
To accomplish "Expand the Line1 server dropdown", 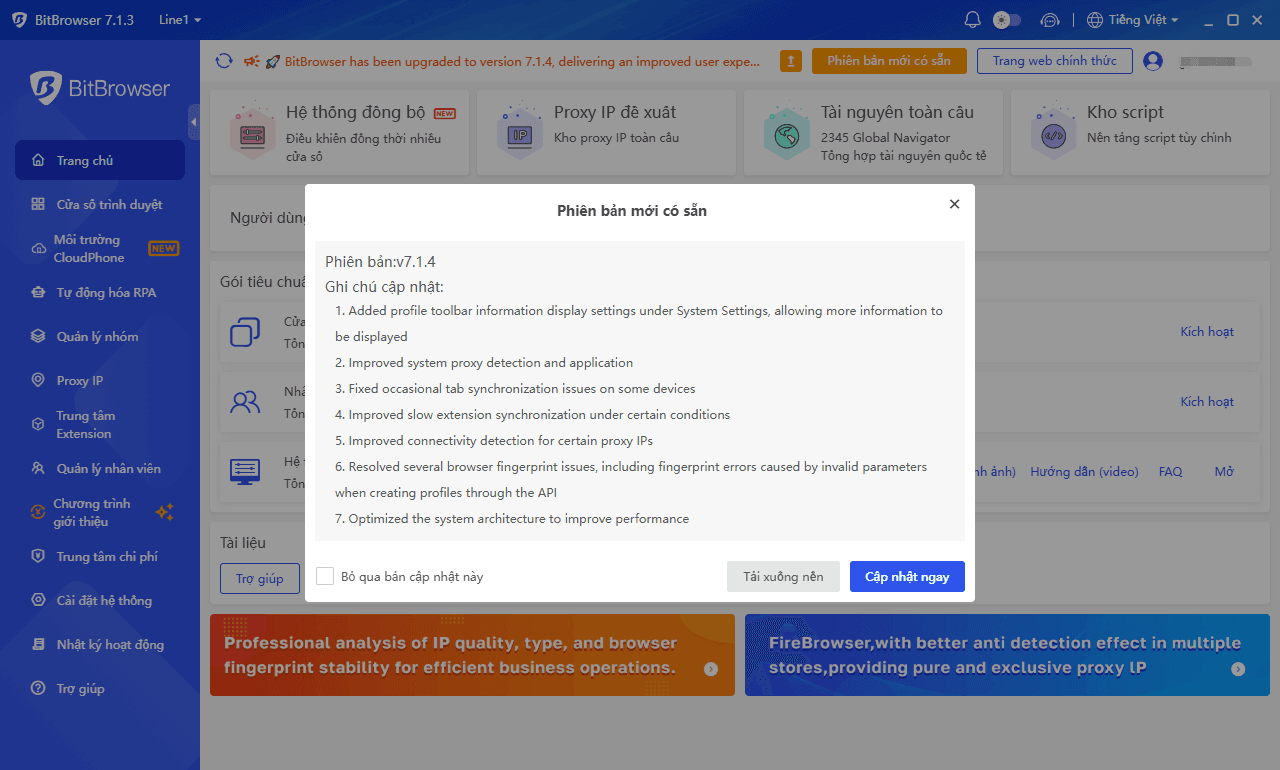I will pyautogui.click(x=180, y=20).
